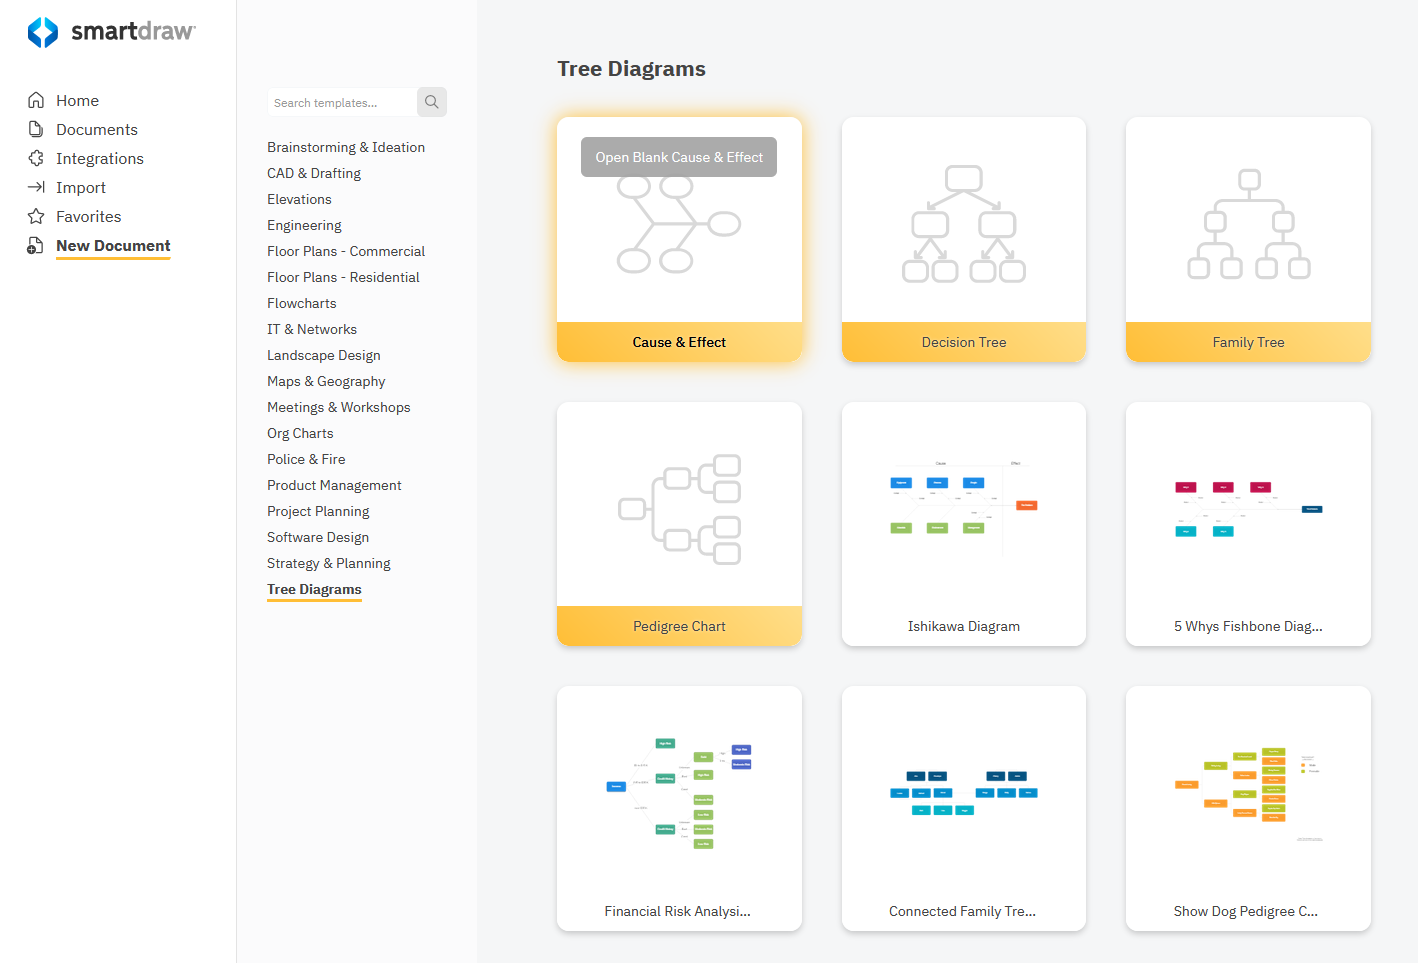Open Favorites using the star icon
The width and height of the screenshot is (1418, 963).
(x=34, y=216)
